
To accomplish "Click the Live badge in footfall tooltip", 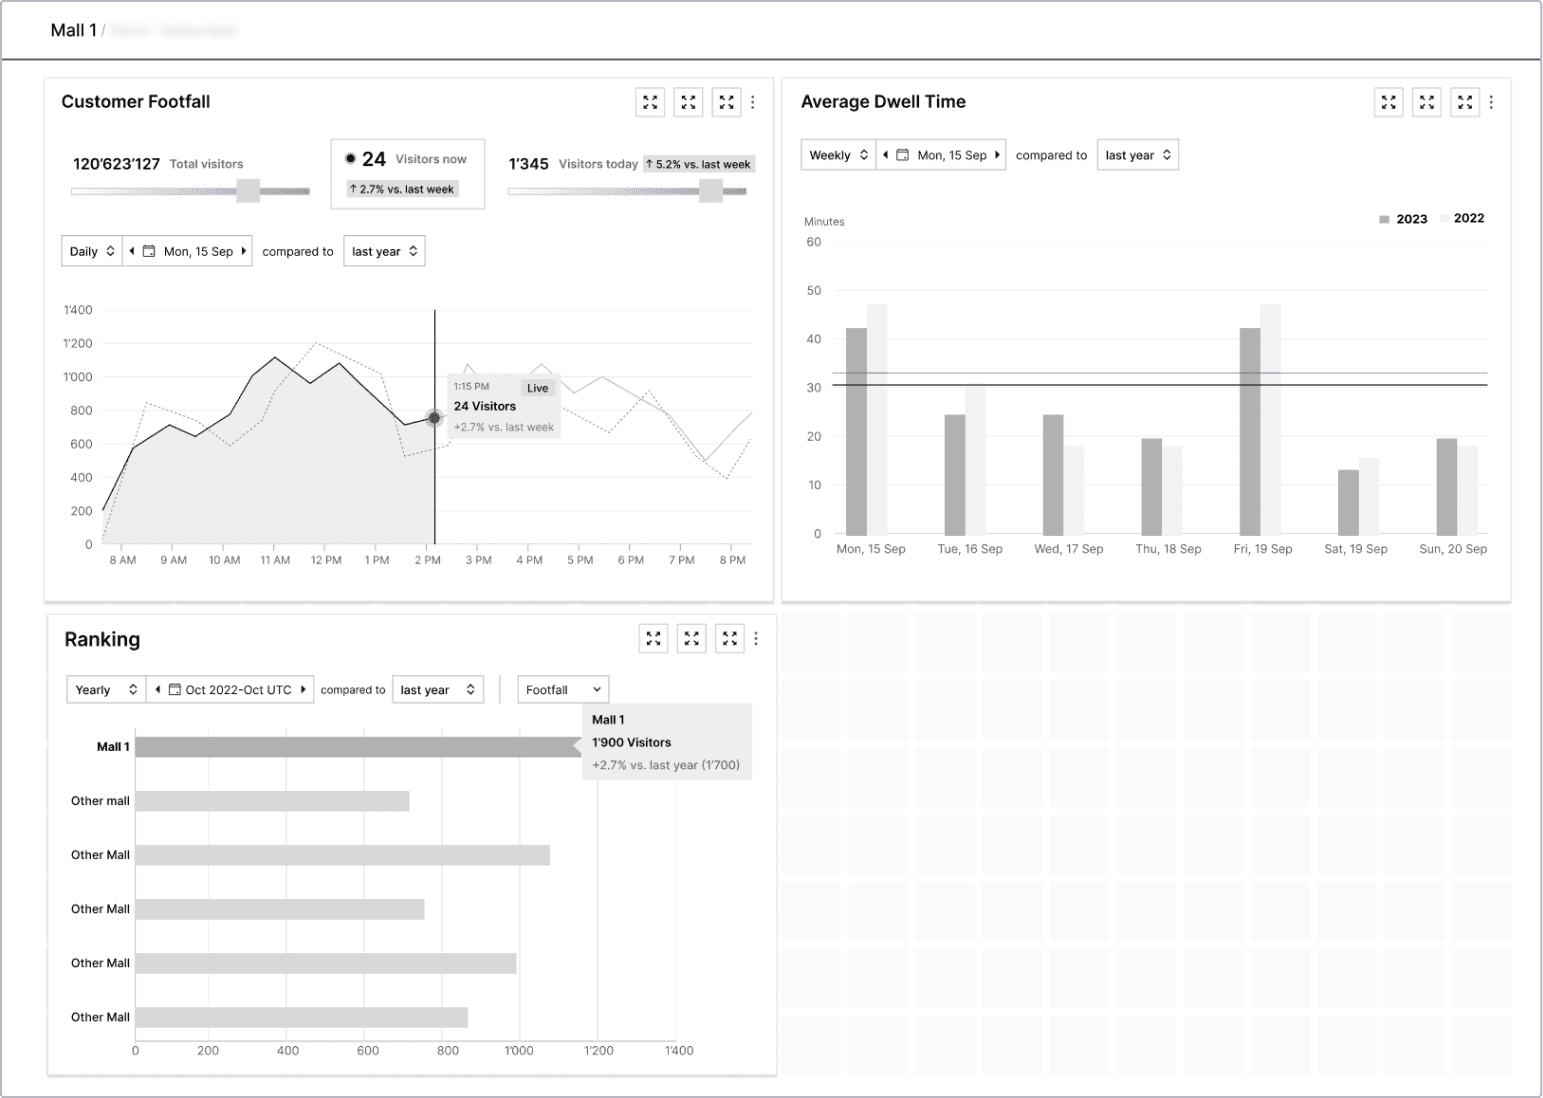I will (x=538, y=388).
